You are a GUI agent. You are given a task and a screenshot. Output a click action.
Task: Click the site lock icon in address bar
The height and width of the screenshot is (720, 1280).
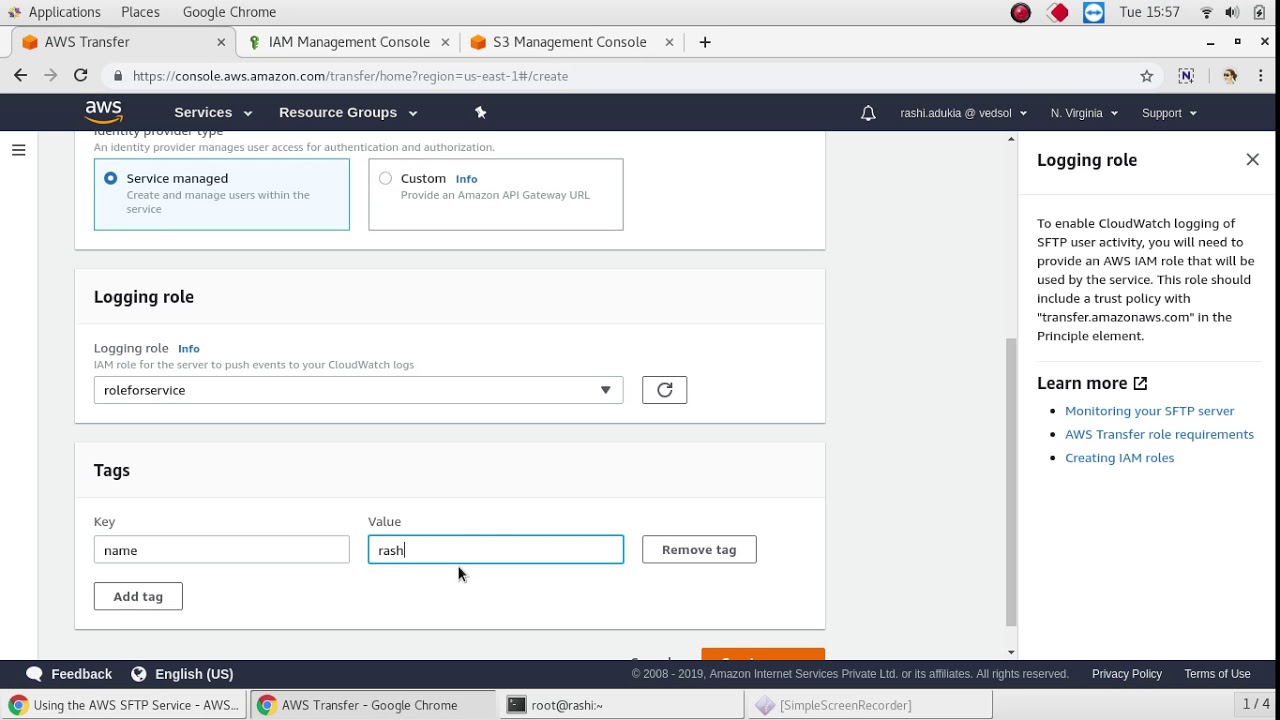tap(118, 76)
